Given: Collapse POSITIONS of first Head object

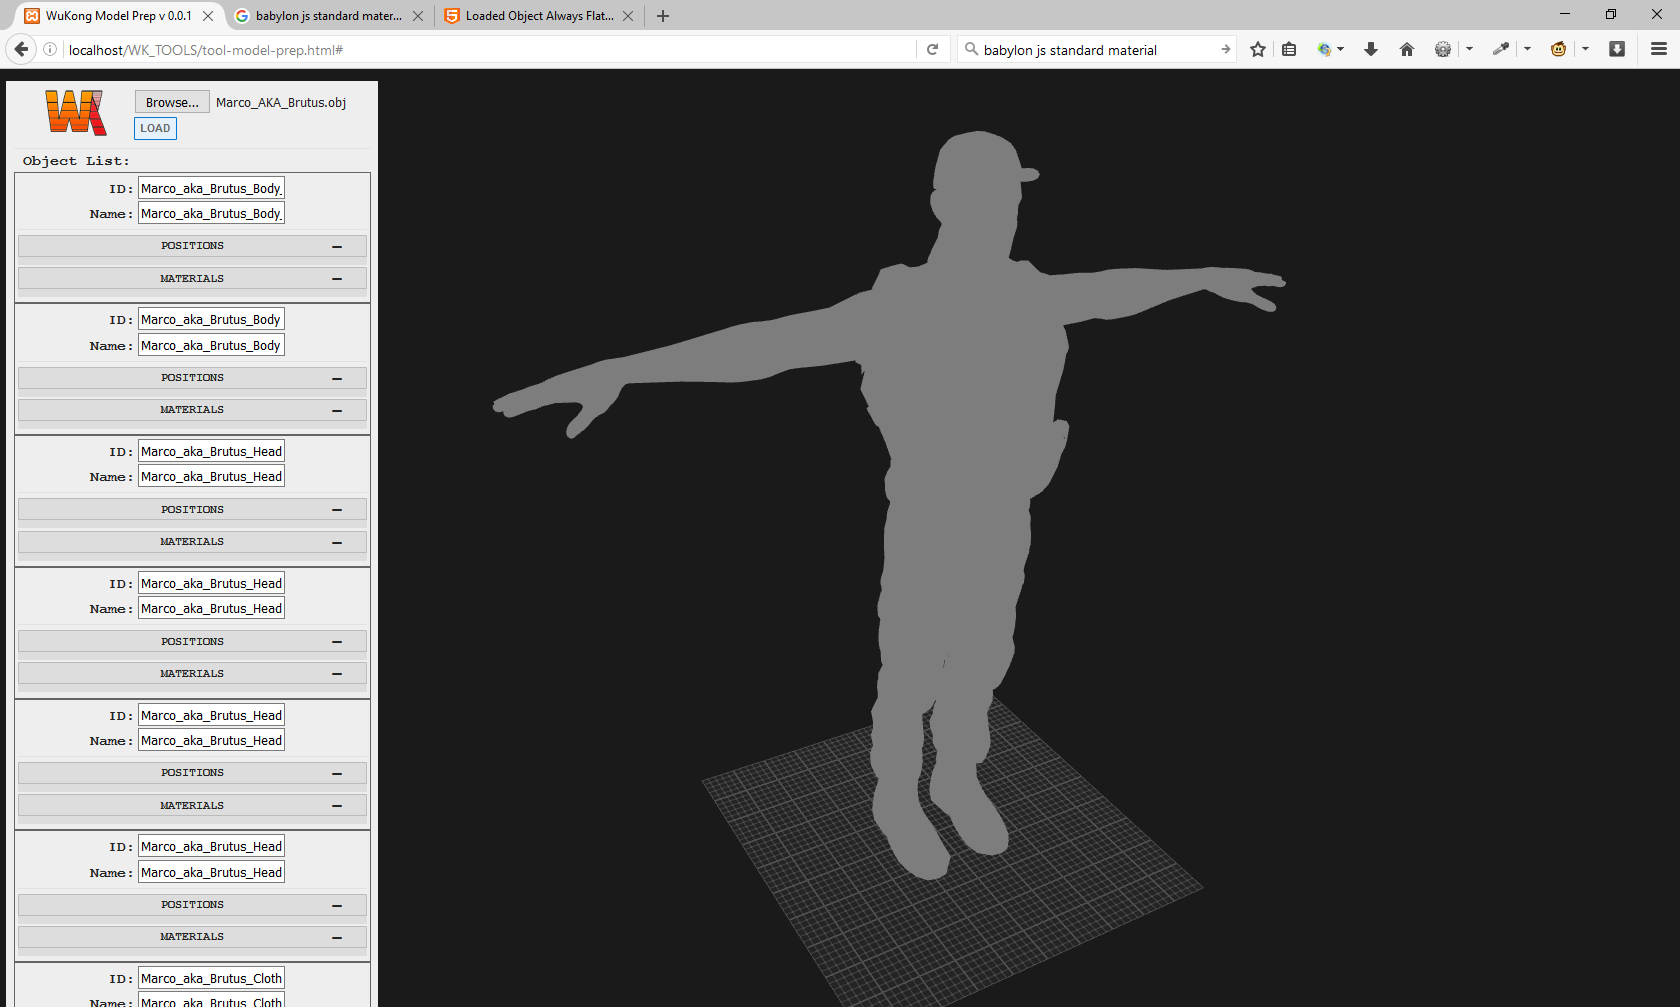Looking at the screenshot, I should (x=192, y=510).
